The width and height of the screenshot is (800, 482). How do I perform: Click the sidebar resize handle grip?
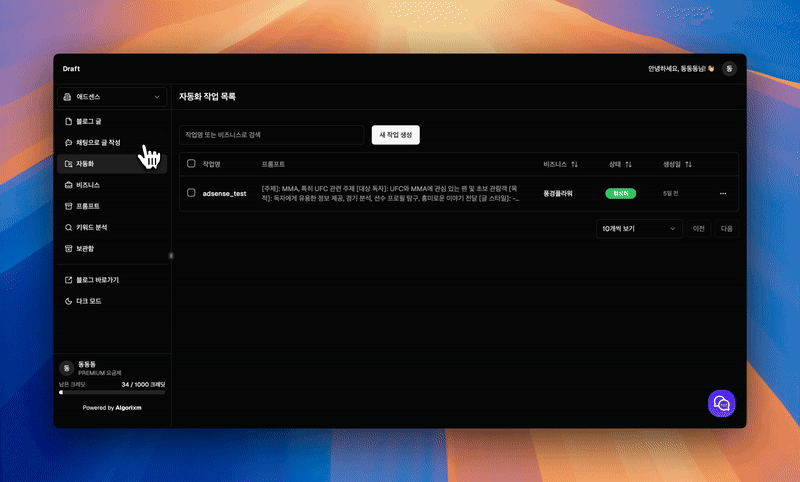click(x=171, y=256)
